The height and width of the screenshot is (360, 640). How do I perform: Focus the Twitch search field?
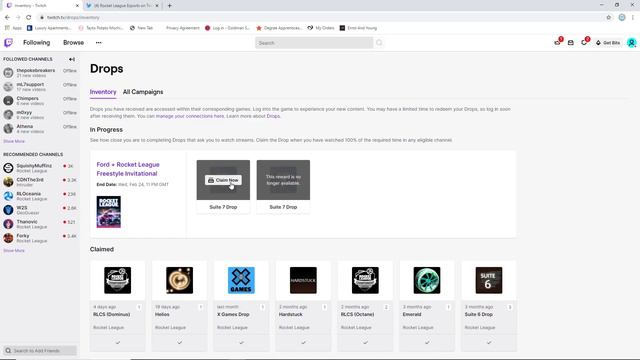pos(314,43)
